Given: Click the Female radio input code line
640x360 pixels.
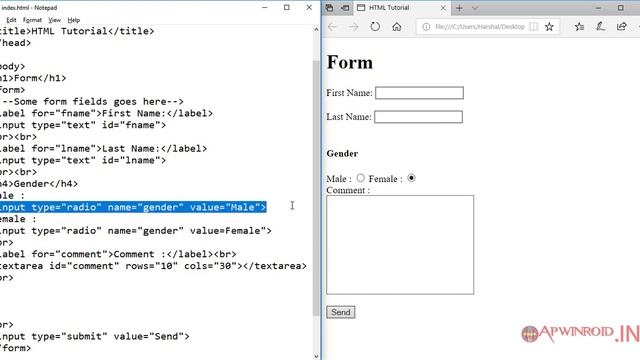Looking at the screenshot, I should pos(136,231).
